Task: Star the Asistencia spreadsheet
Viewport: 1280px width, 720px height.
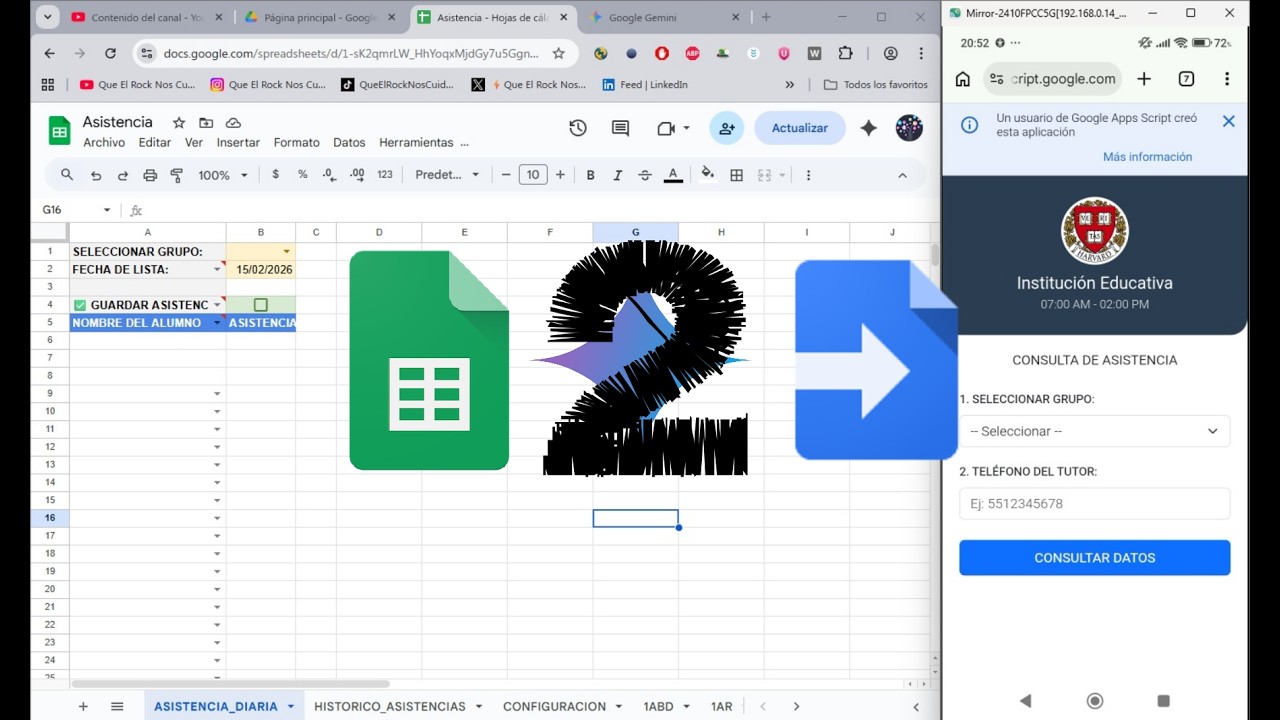Action: tap(179, 122)
